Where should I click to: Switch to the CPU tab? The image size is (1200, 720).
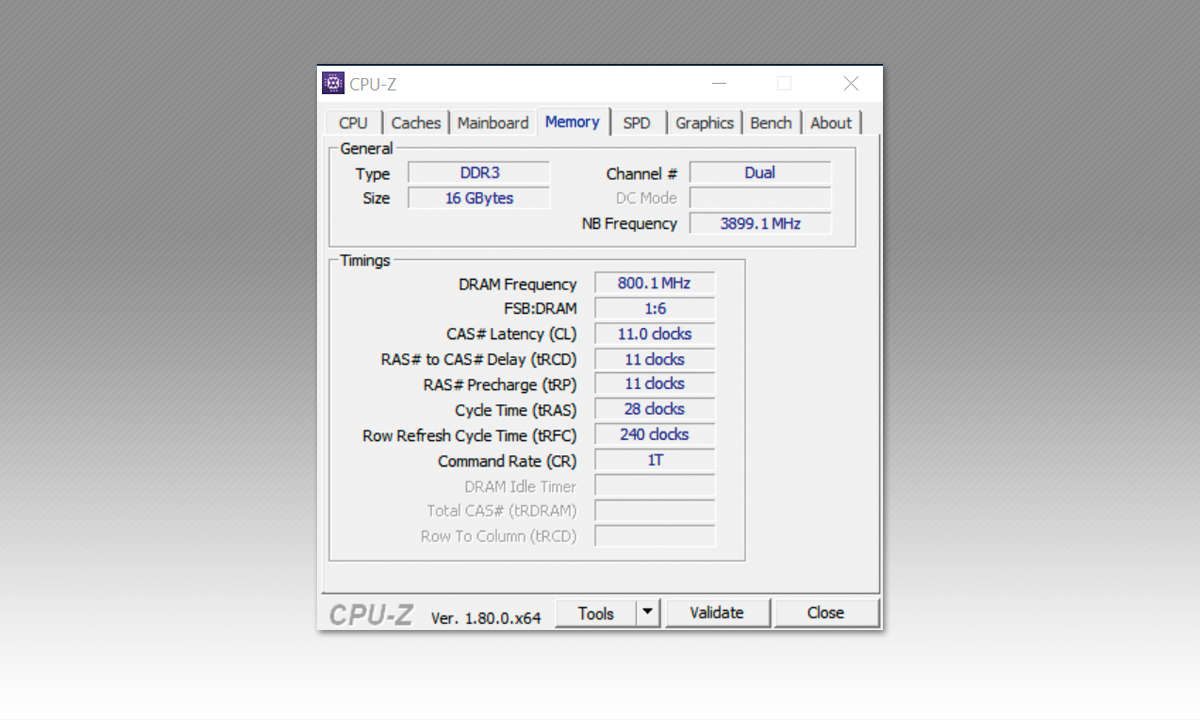click(x=353, y=123)
